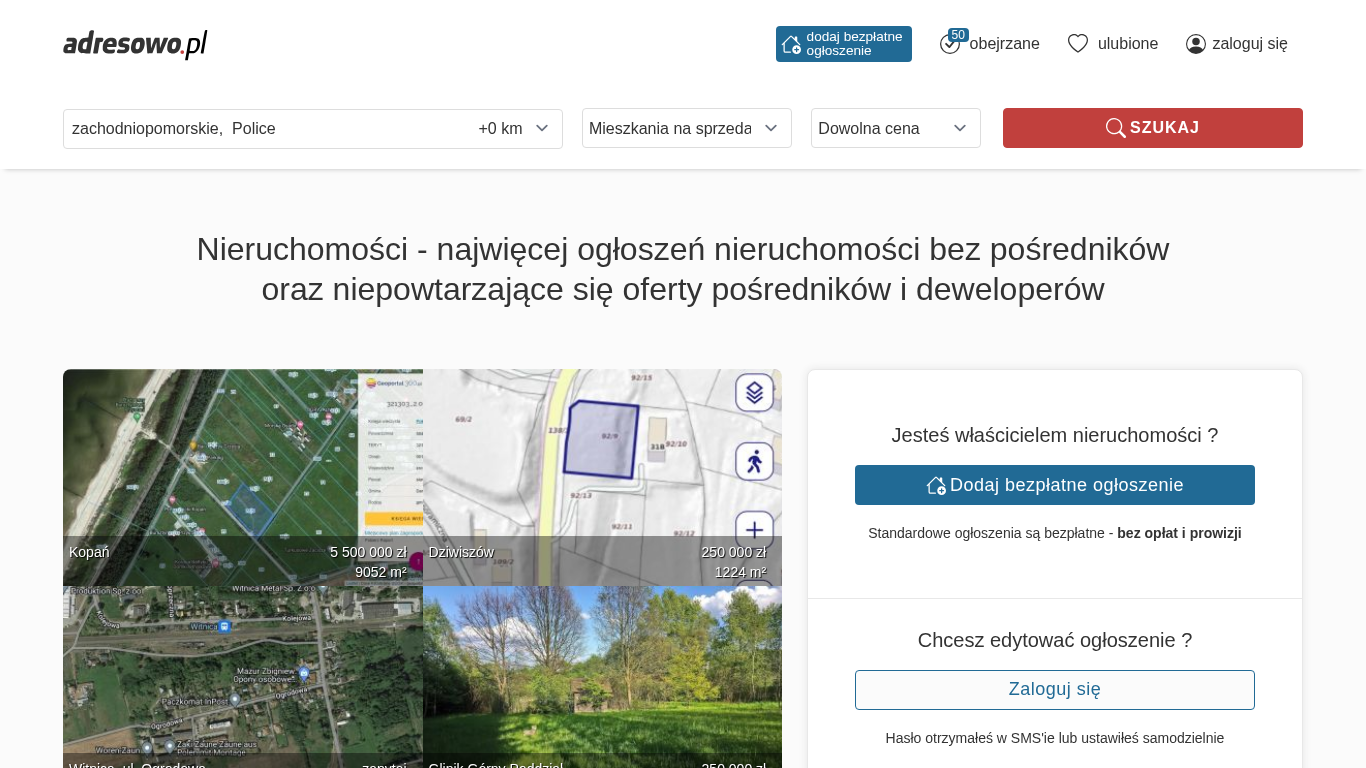Click the house icon in the header add-listing button
Screen dimensions: 1366x768
pyautogui.click(x=791, y=44)
